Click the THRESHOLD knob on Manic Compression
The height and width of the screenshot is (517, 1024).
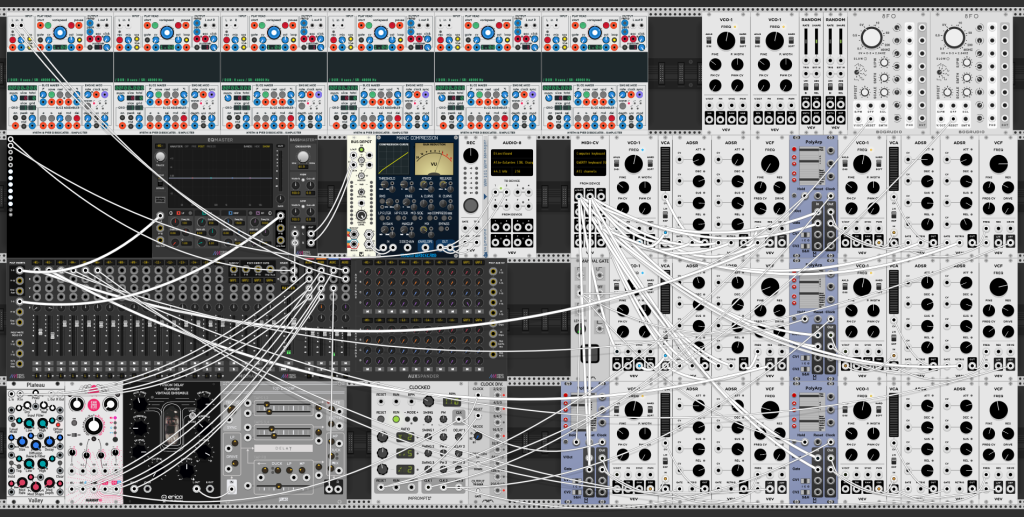[385, 184]
